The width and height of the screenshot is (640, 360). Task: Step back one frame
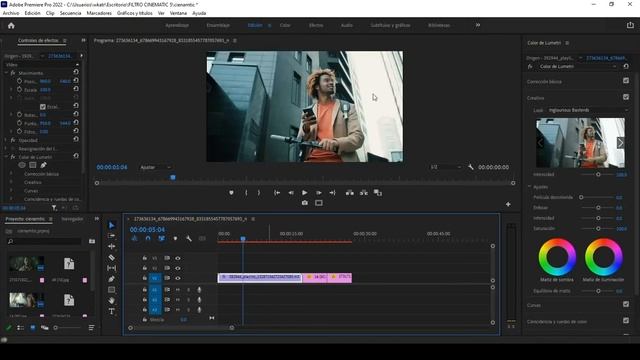coord(291,193)
